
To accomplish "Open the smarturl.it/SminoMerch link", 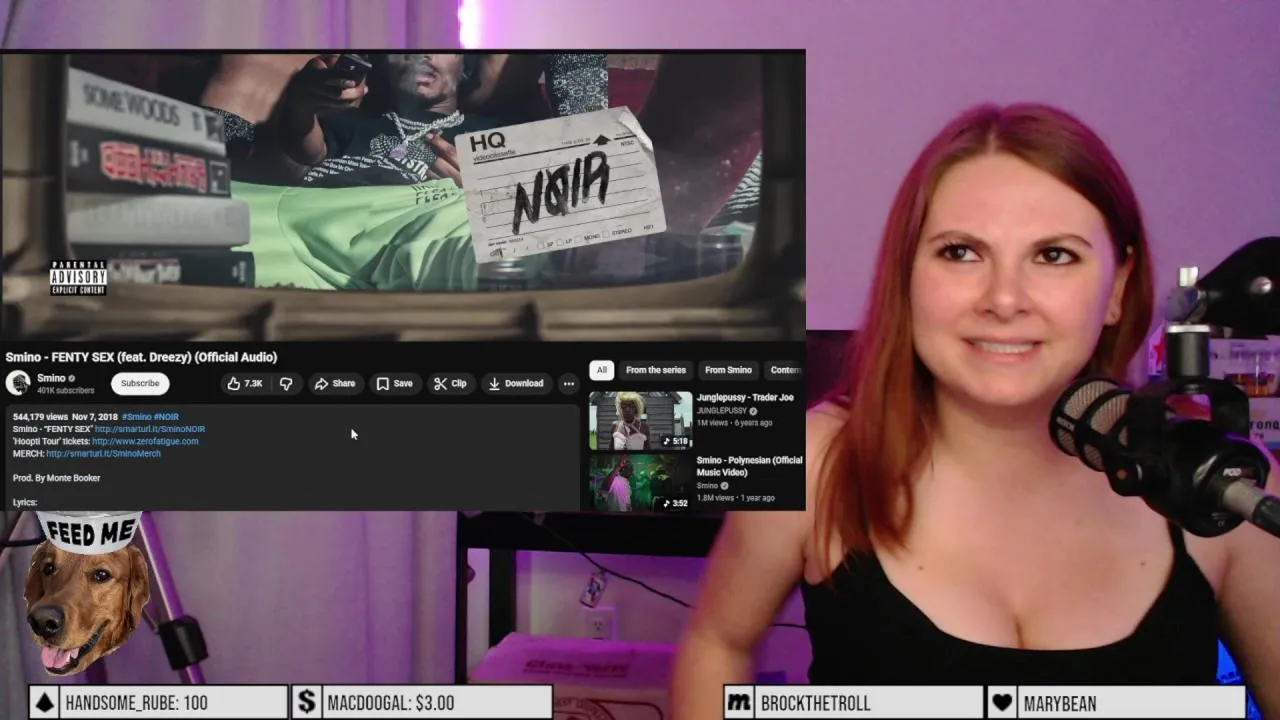I will [x=103, y=453].
